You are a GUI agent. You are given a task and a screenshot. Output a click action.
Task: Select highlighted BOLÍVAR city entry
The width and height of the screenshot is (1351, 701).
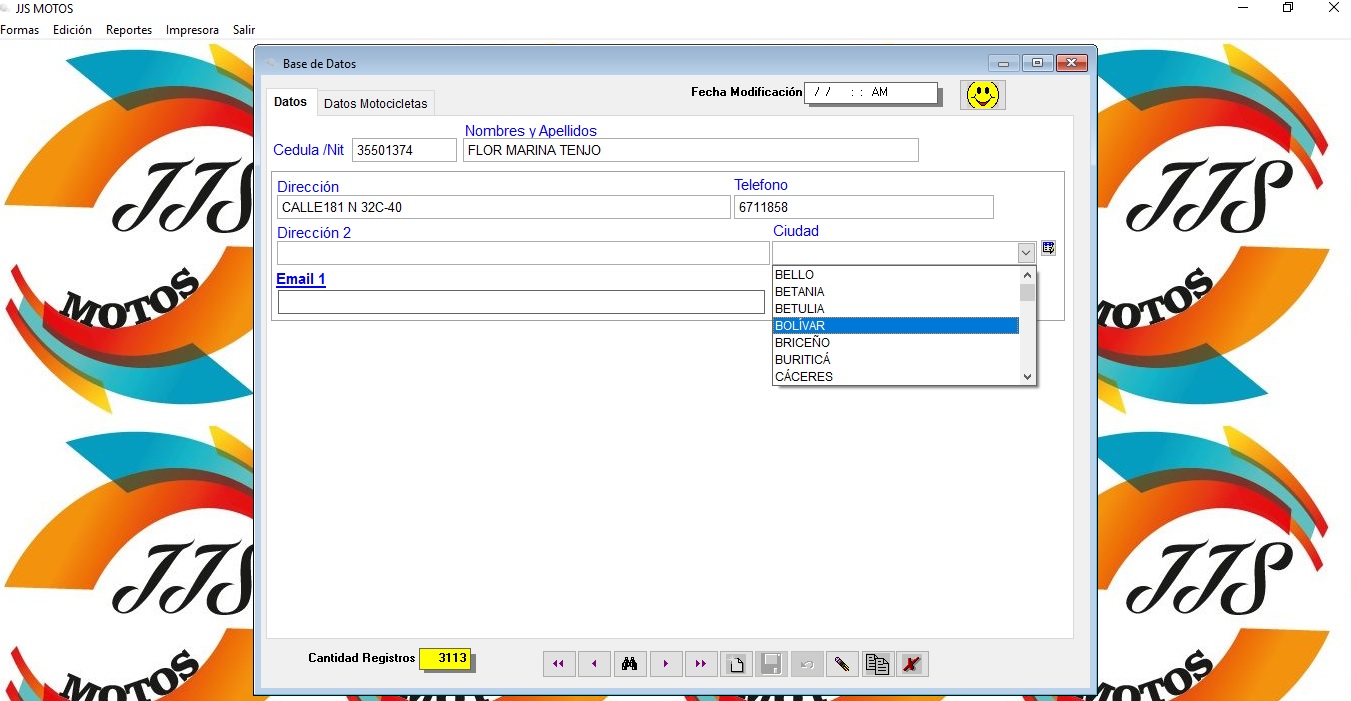[896, 326]
